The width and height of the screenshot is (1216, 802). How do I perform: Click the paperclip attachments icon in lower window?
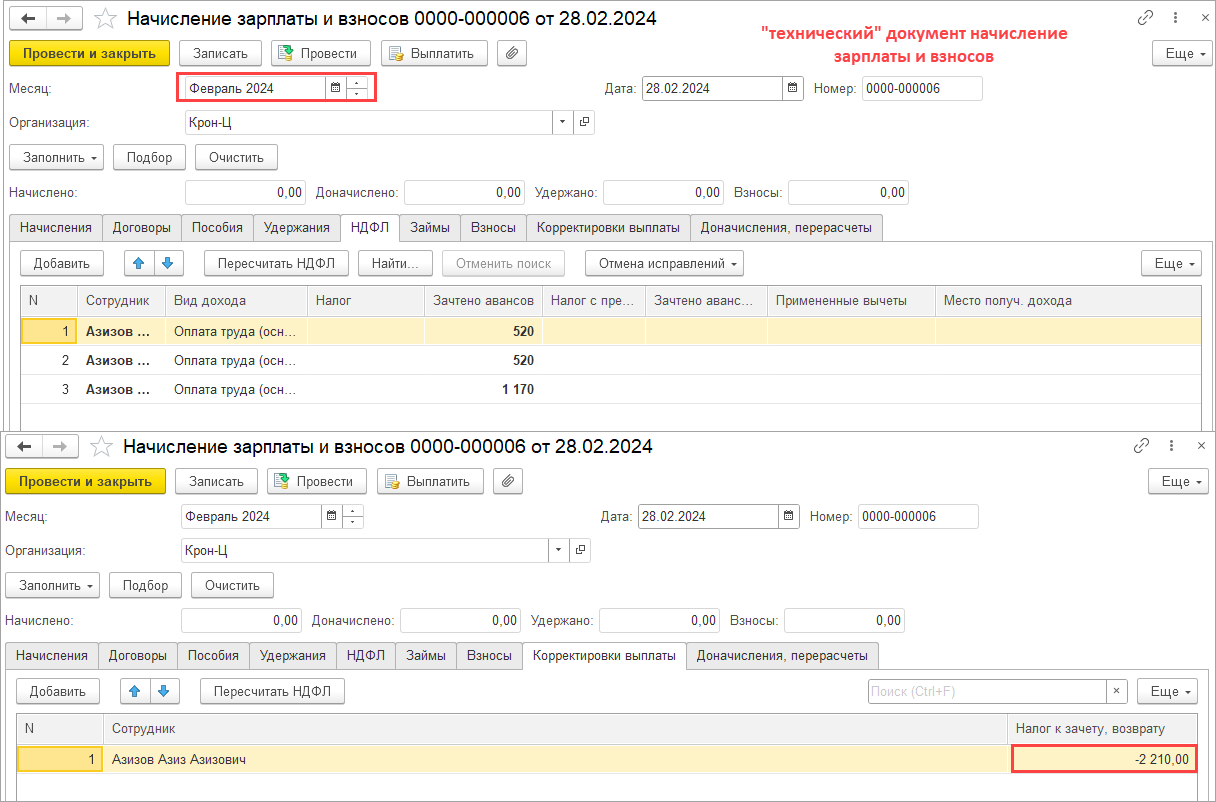508,481
